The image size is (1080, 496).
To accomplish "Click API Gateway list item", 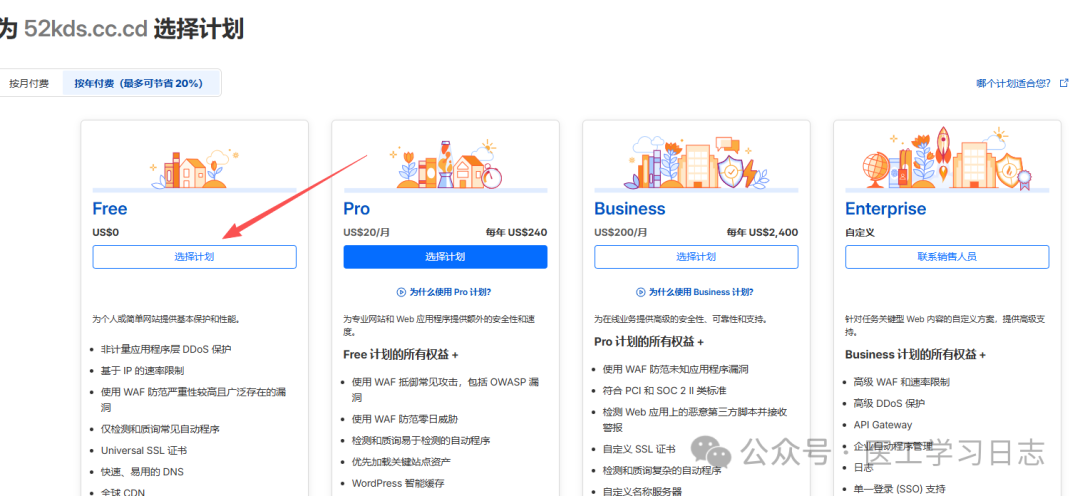I will [x=882, y=425].
